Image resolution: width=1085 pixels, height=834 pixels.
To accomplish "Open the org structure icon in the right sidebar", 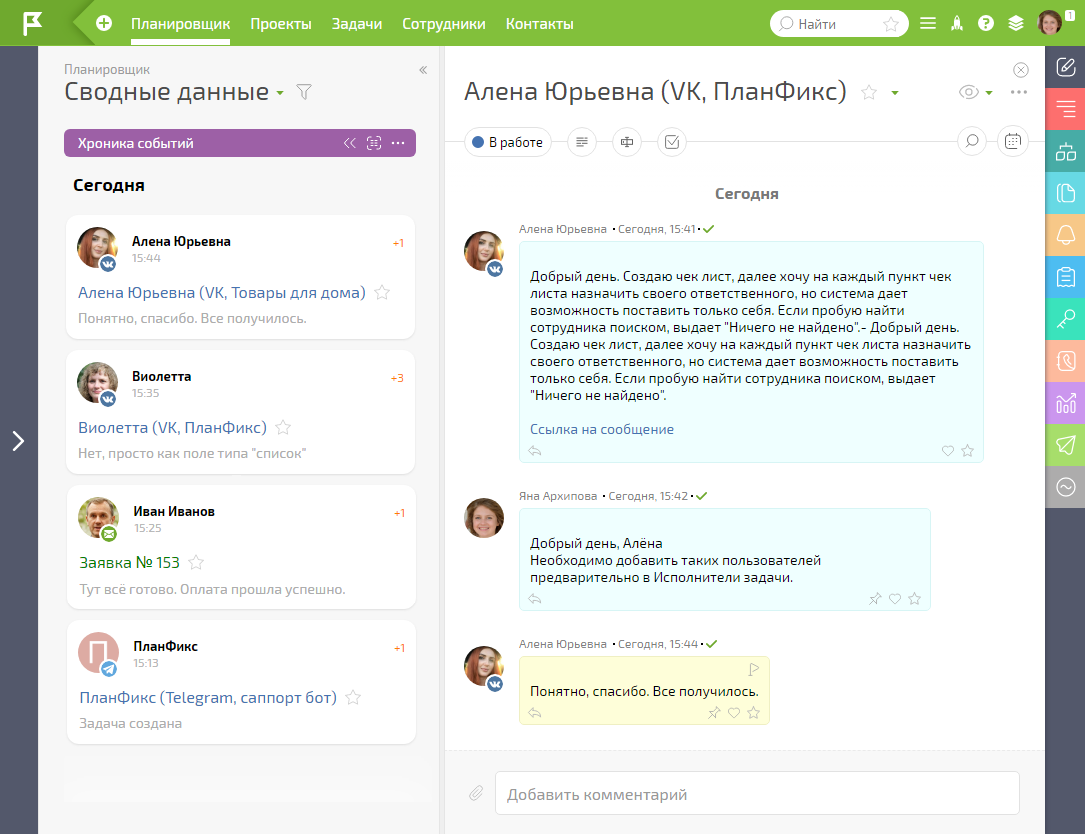I will click(x=1066, y=151).
